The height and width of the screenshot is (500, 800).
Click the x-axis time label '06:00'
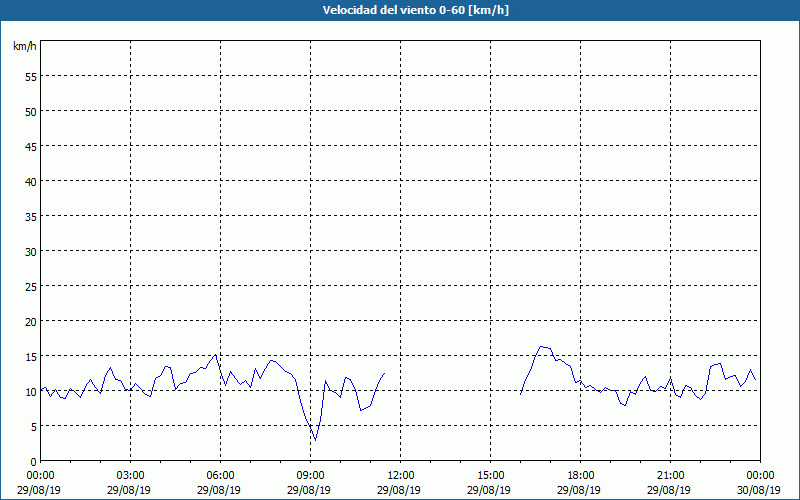click(x=220, y=476)
